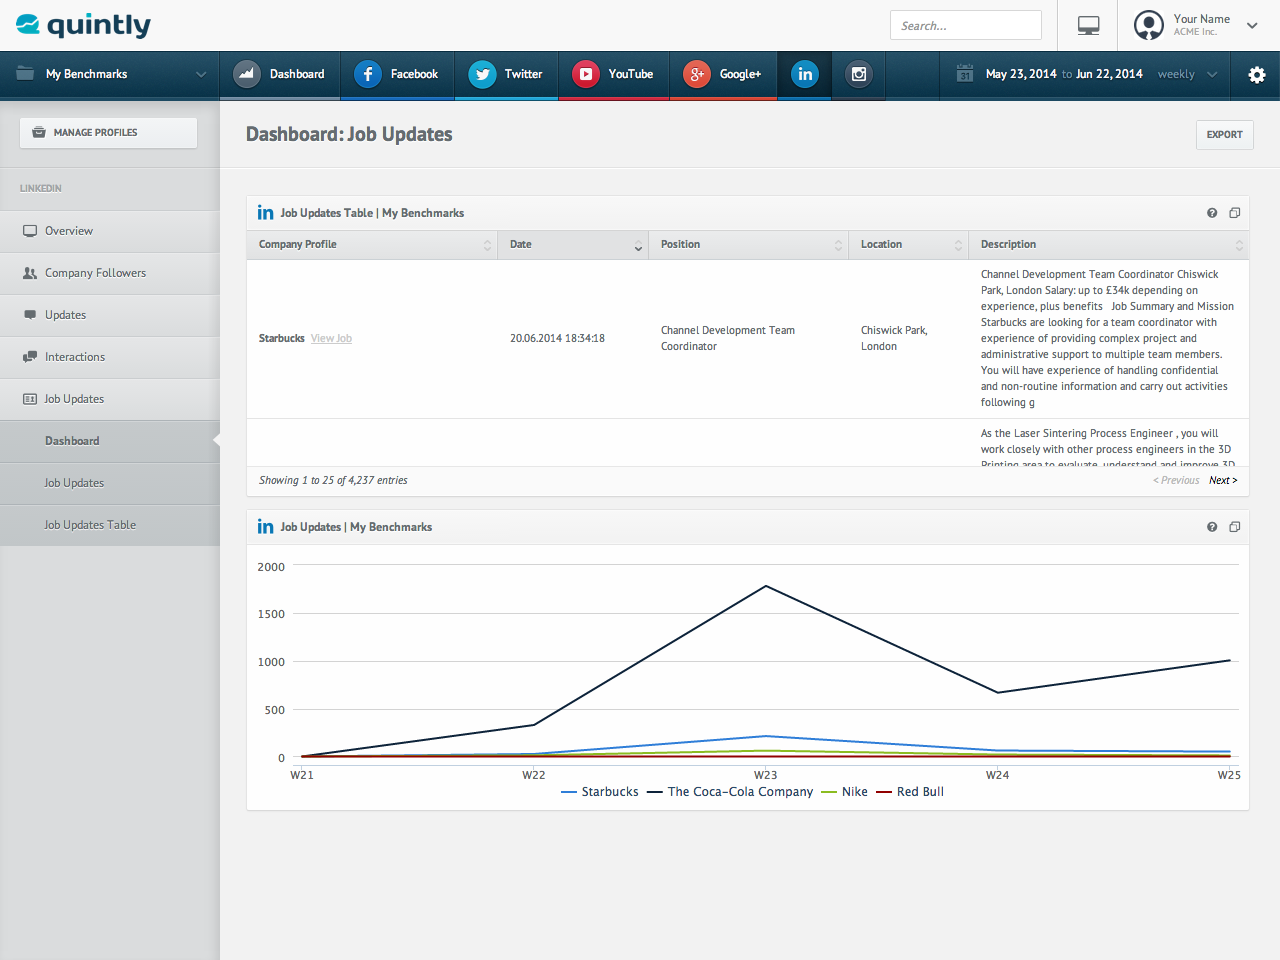Sort by Position column

click(x=749, y=245)
